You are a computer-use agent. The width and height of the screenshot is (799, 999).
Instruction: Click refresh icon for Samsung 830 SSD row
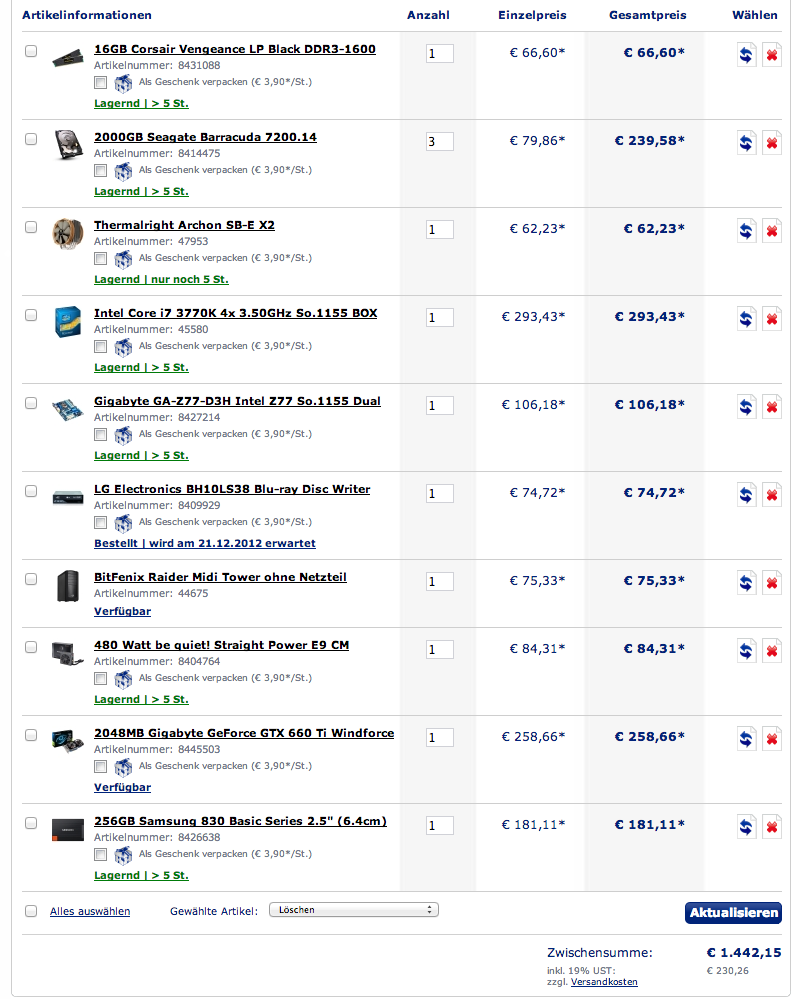(x=746, y=826)
